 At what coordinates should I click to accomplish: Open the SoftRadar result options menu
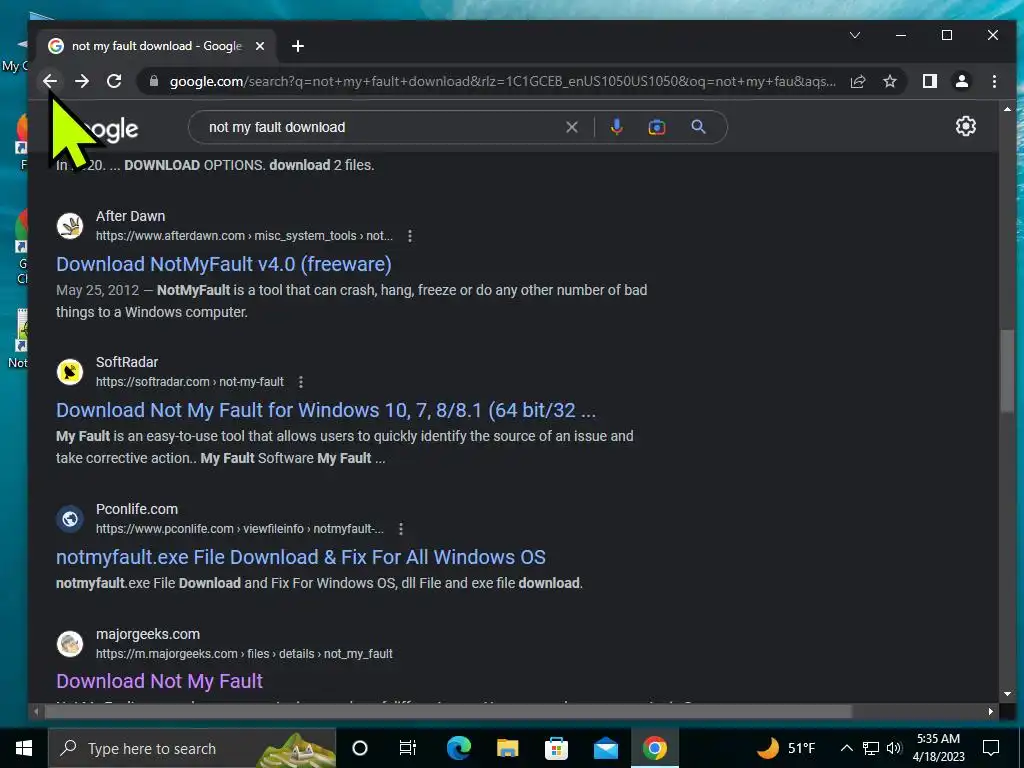click(300, 382)
